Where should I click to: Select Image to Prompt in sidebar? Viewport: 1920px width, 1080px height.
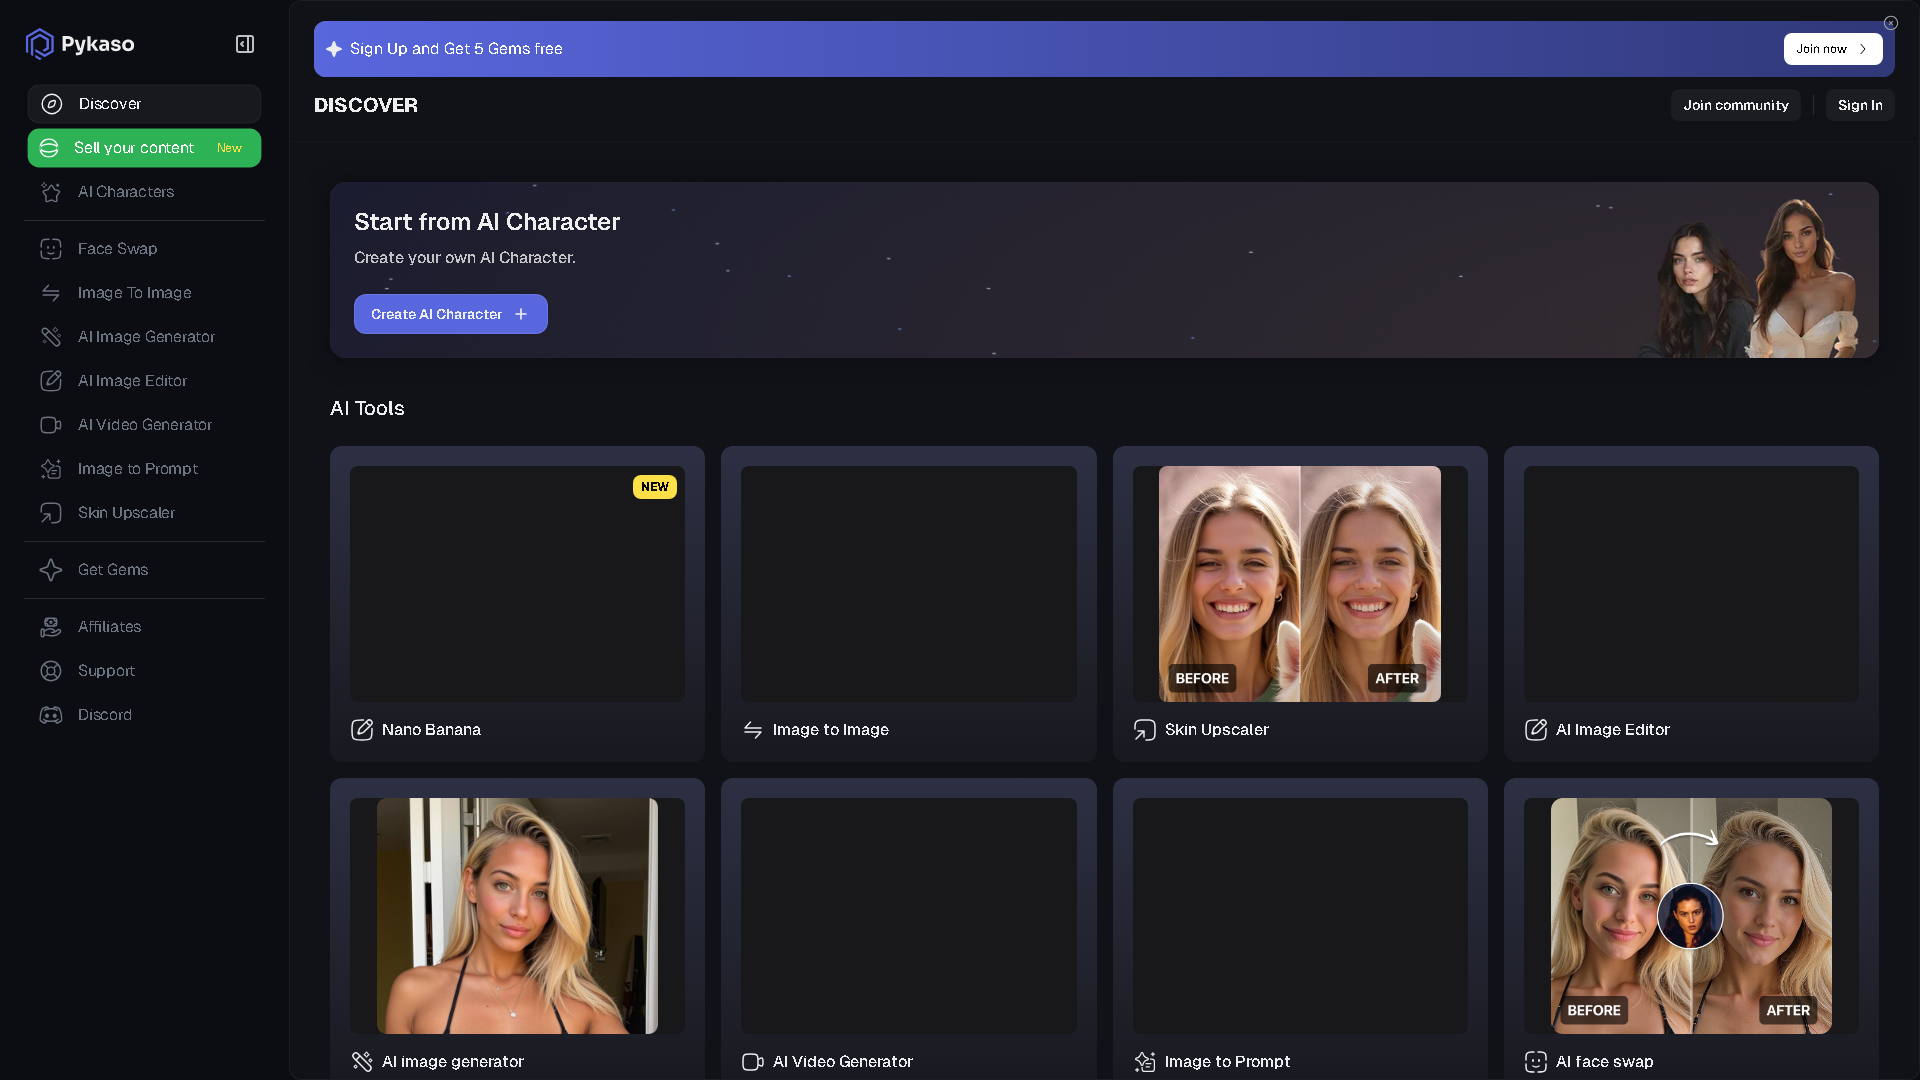tap(138, 468)
